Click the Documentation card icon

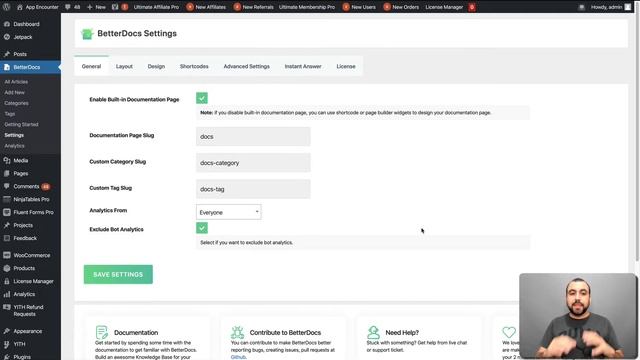tap(102, 333)
